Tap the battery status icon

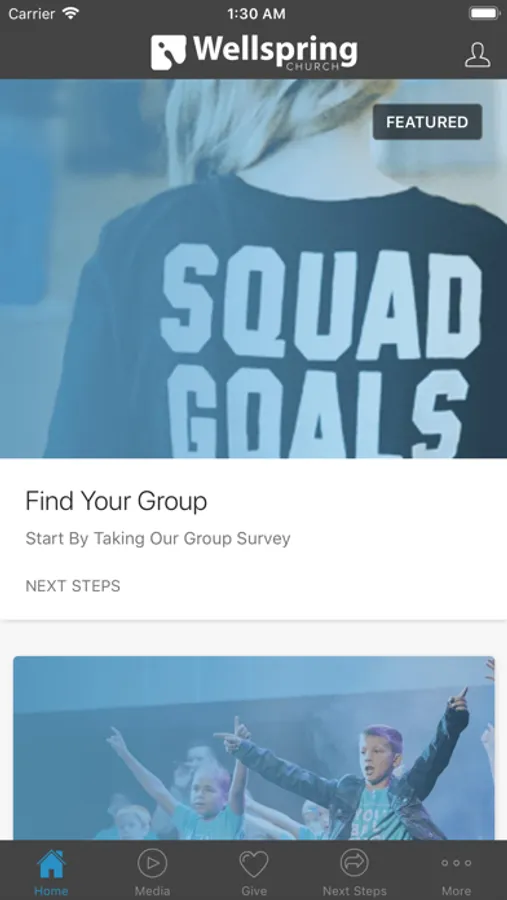[x=485, y=13]
